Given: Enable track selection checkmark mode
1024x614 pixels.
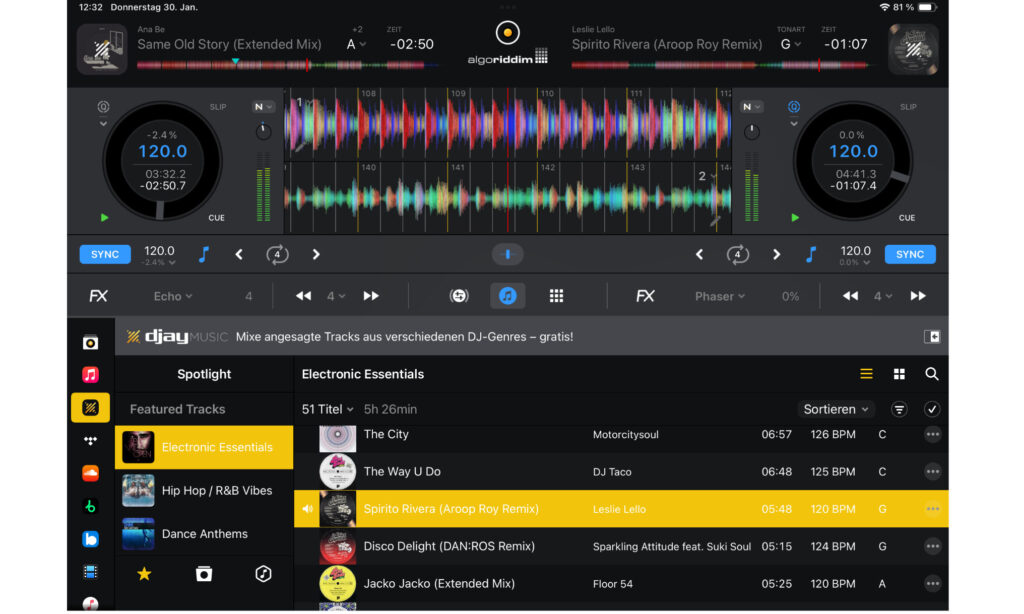Looking at the screenshot, I should [x=932, y=410].
